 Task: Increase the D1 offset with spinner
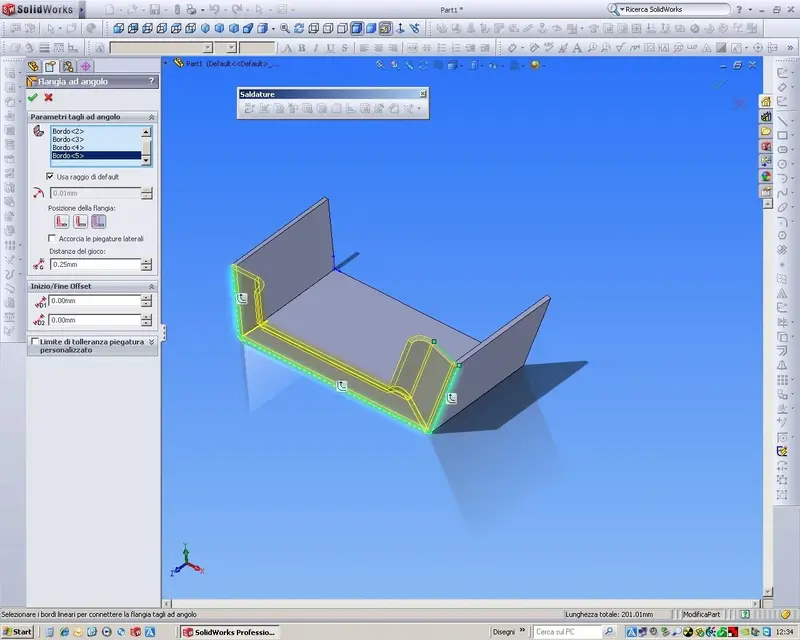coord(146,298)
